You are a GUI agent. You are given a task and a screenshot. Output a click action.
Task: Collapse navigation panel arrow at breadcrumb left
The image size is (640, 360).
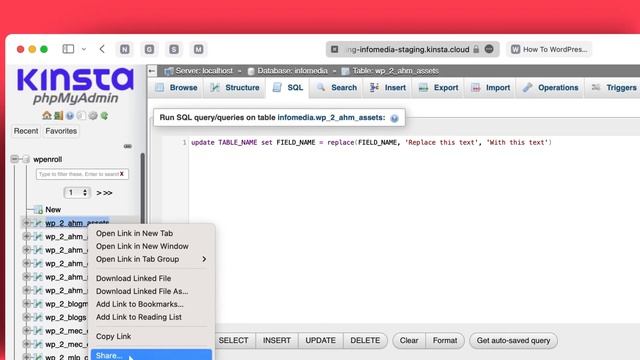coord(152,71)
